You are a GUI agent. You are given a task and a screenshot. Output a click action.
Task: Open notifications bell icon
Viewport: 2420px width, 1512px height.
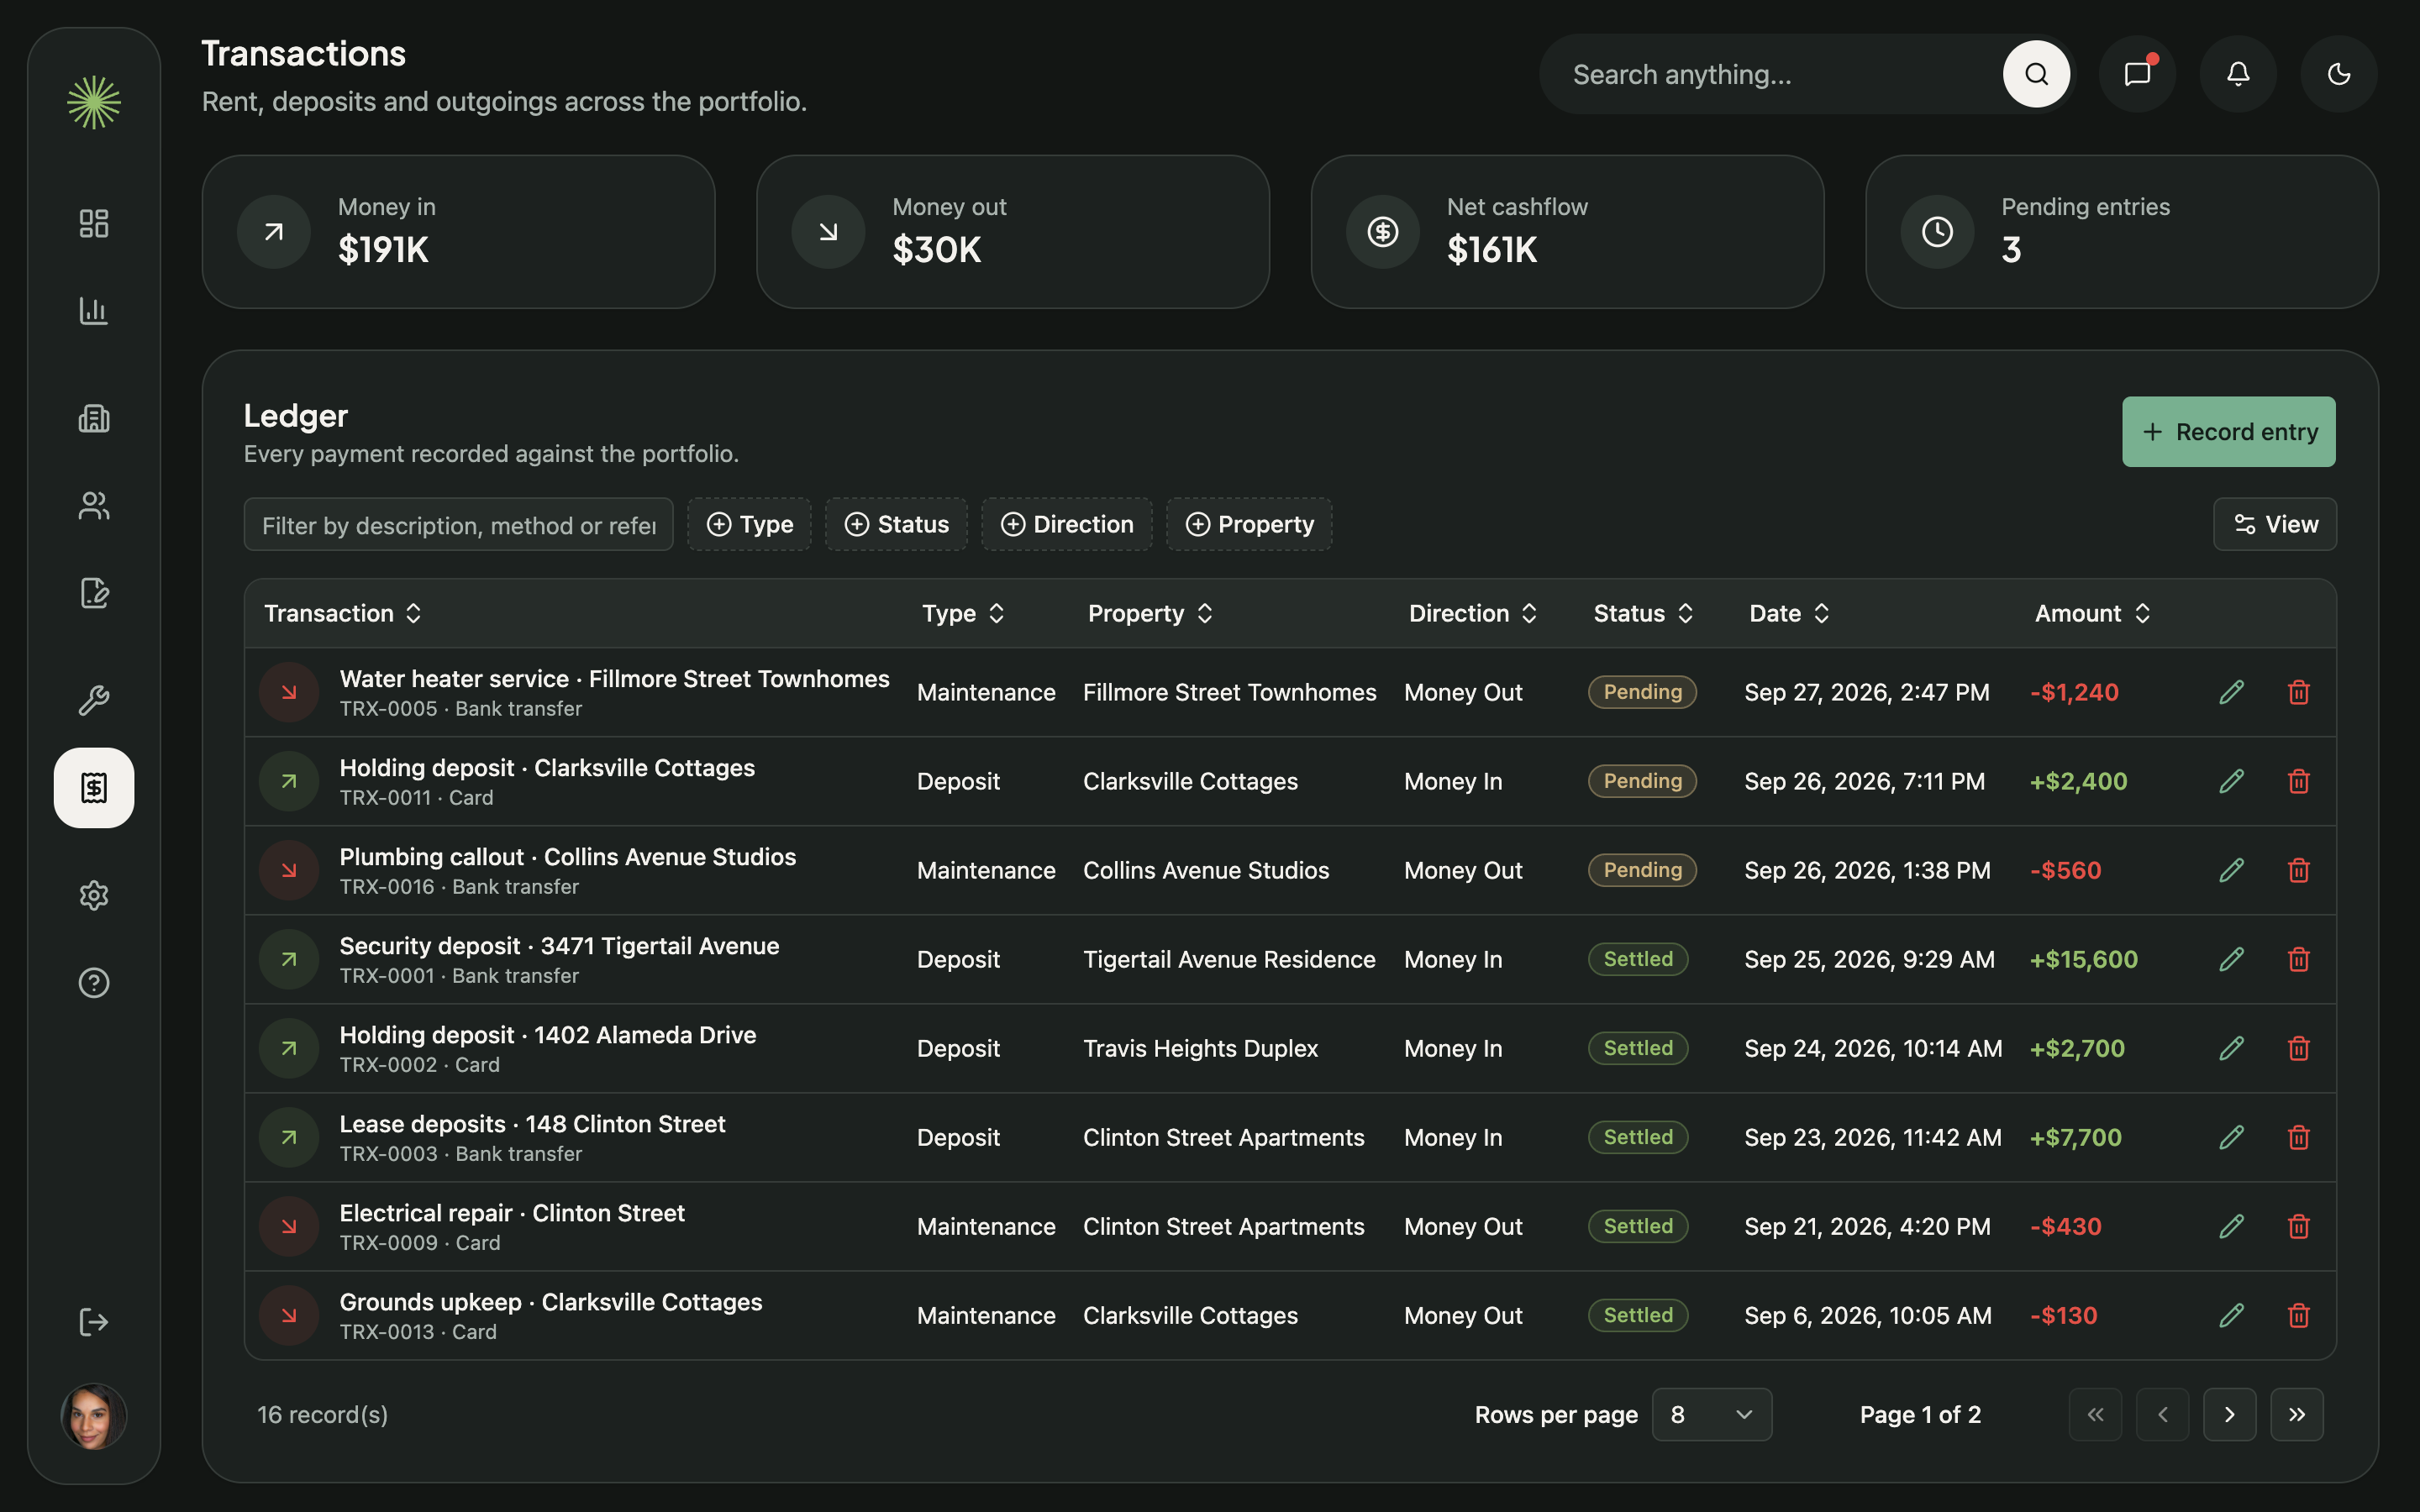[x=2238, y=74]
